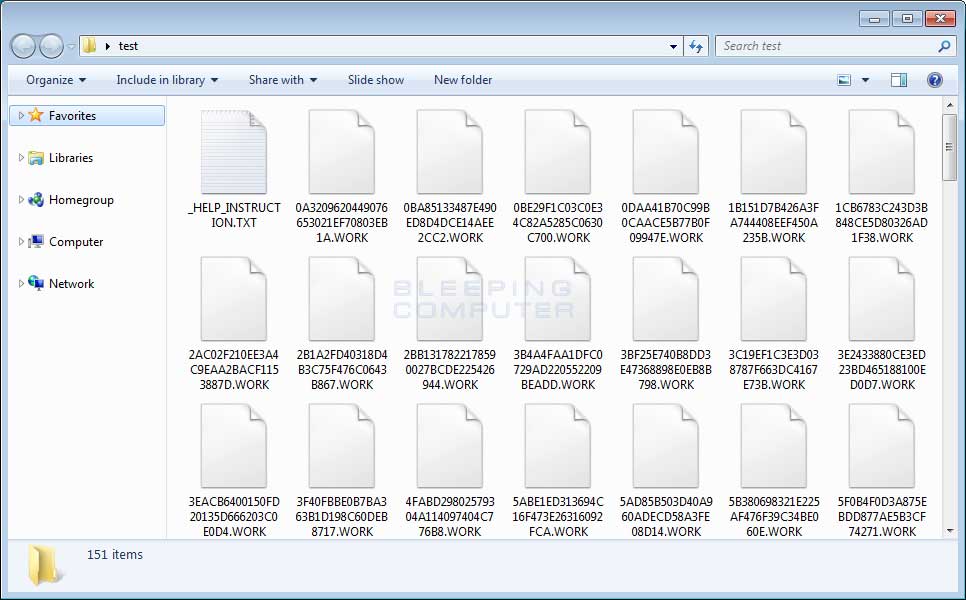Expand the Computer tree node arrow
This screenshot has width=966, height=600.
[21, 241]
